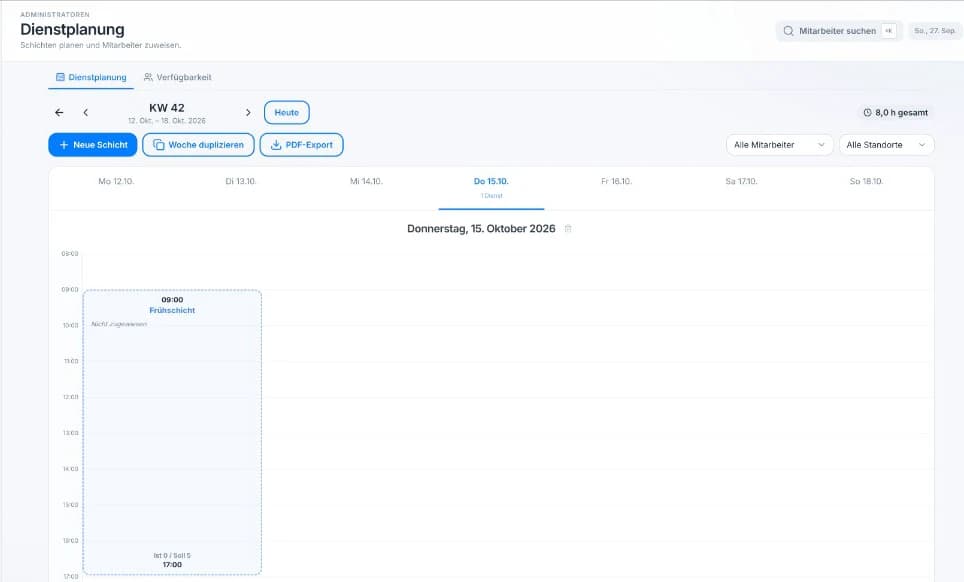
Task: Advance to next week with the right chevron
Action: click(x=248, y=112)
